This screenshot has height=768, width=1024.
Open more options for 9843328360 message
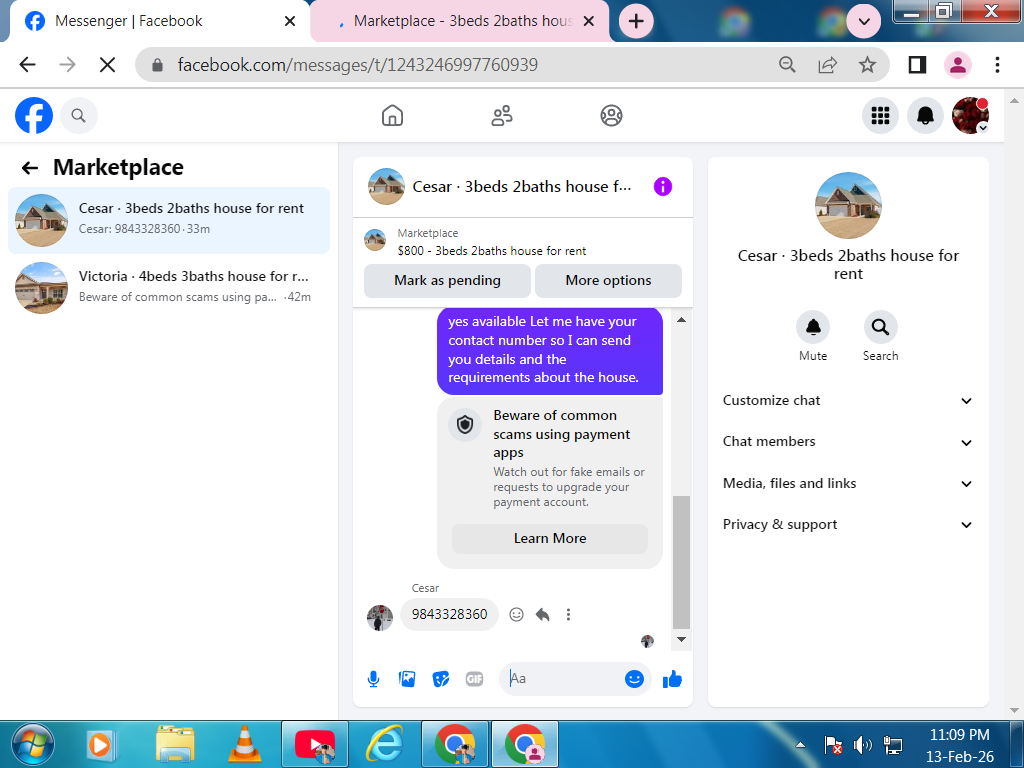pos(568,615)
